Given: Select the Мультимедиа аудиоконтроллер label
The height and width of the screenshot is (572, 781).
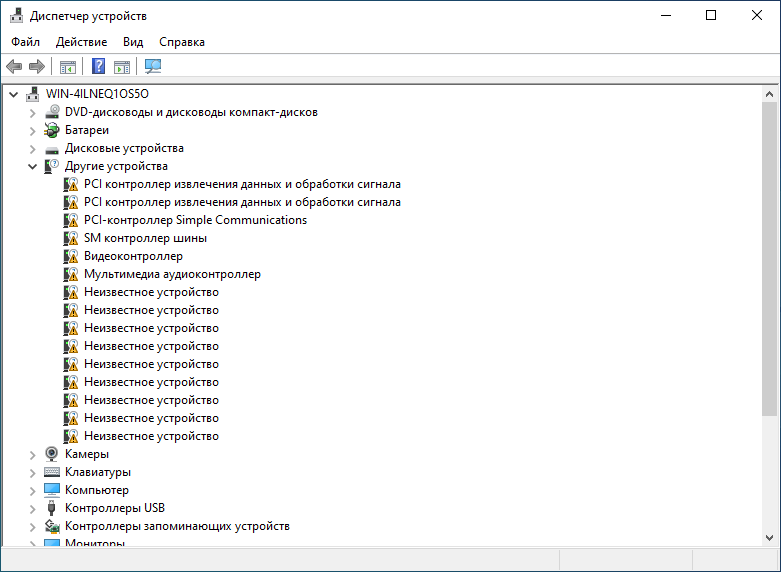Looking at the screenshot, I should 172,274.
